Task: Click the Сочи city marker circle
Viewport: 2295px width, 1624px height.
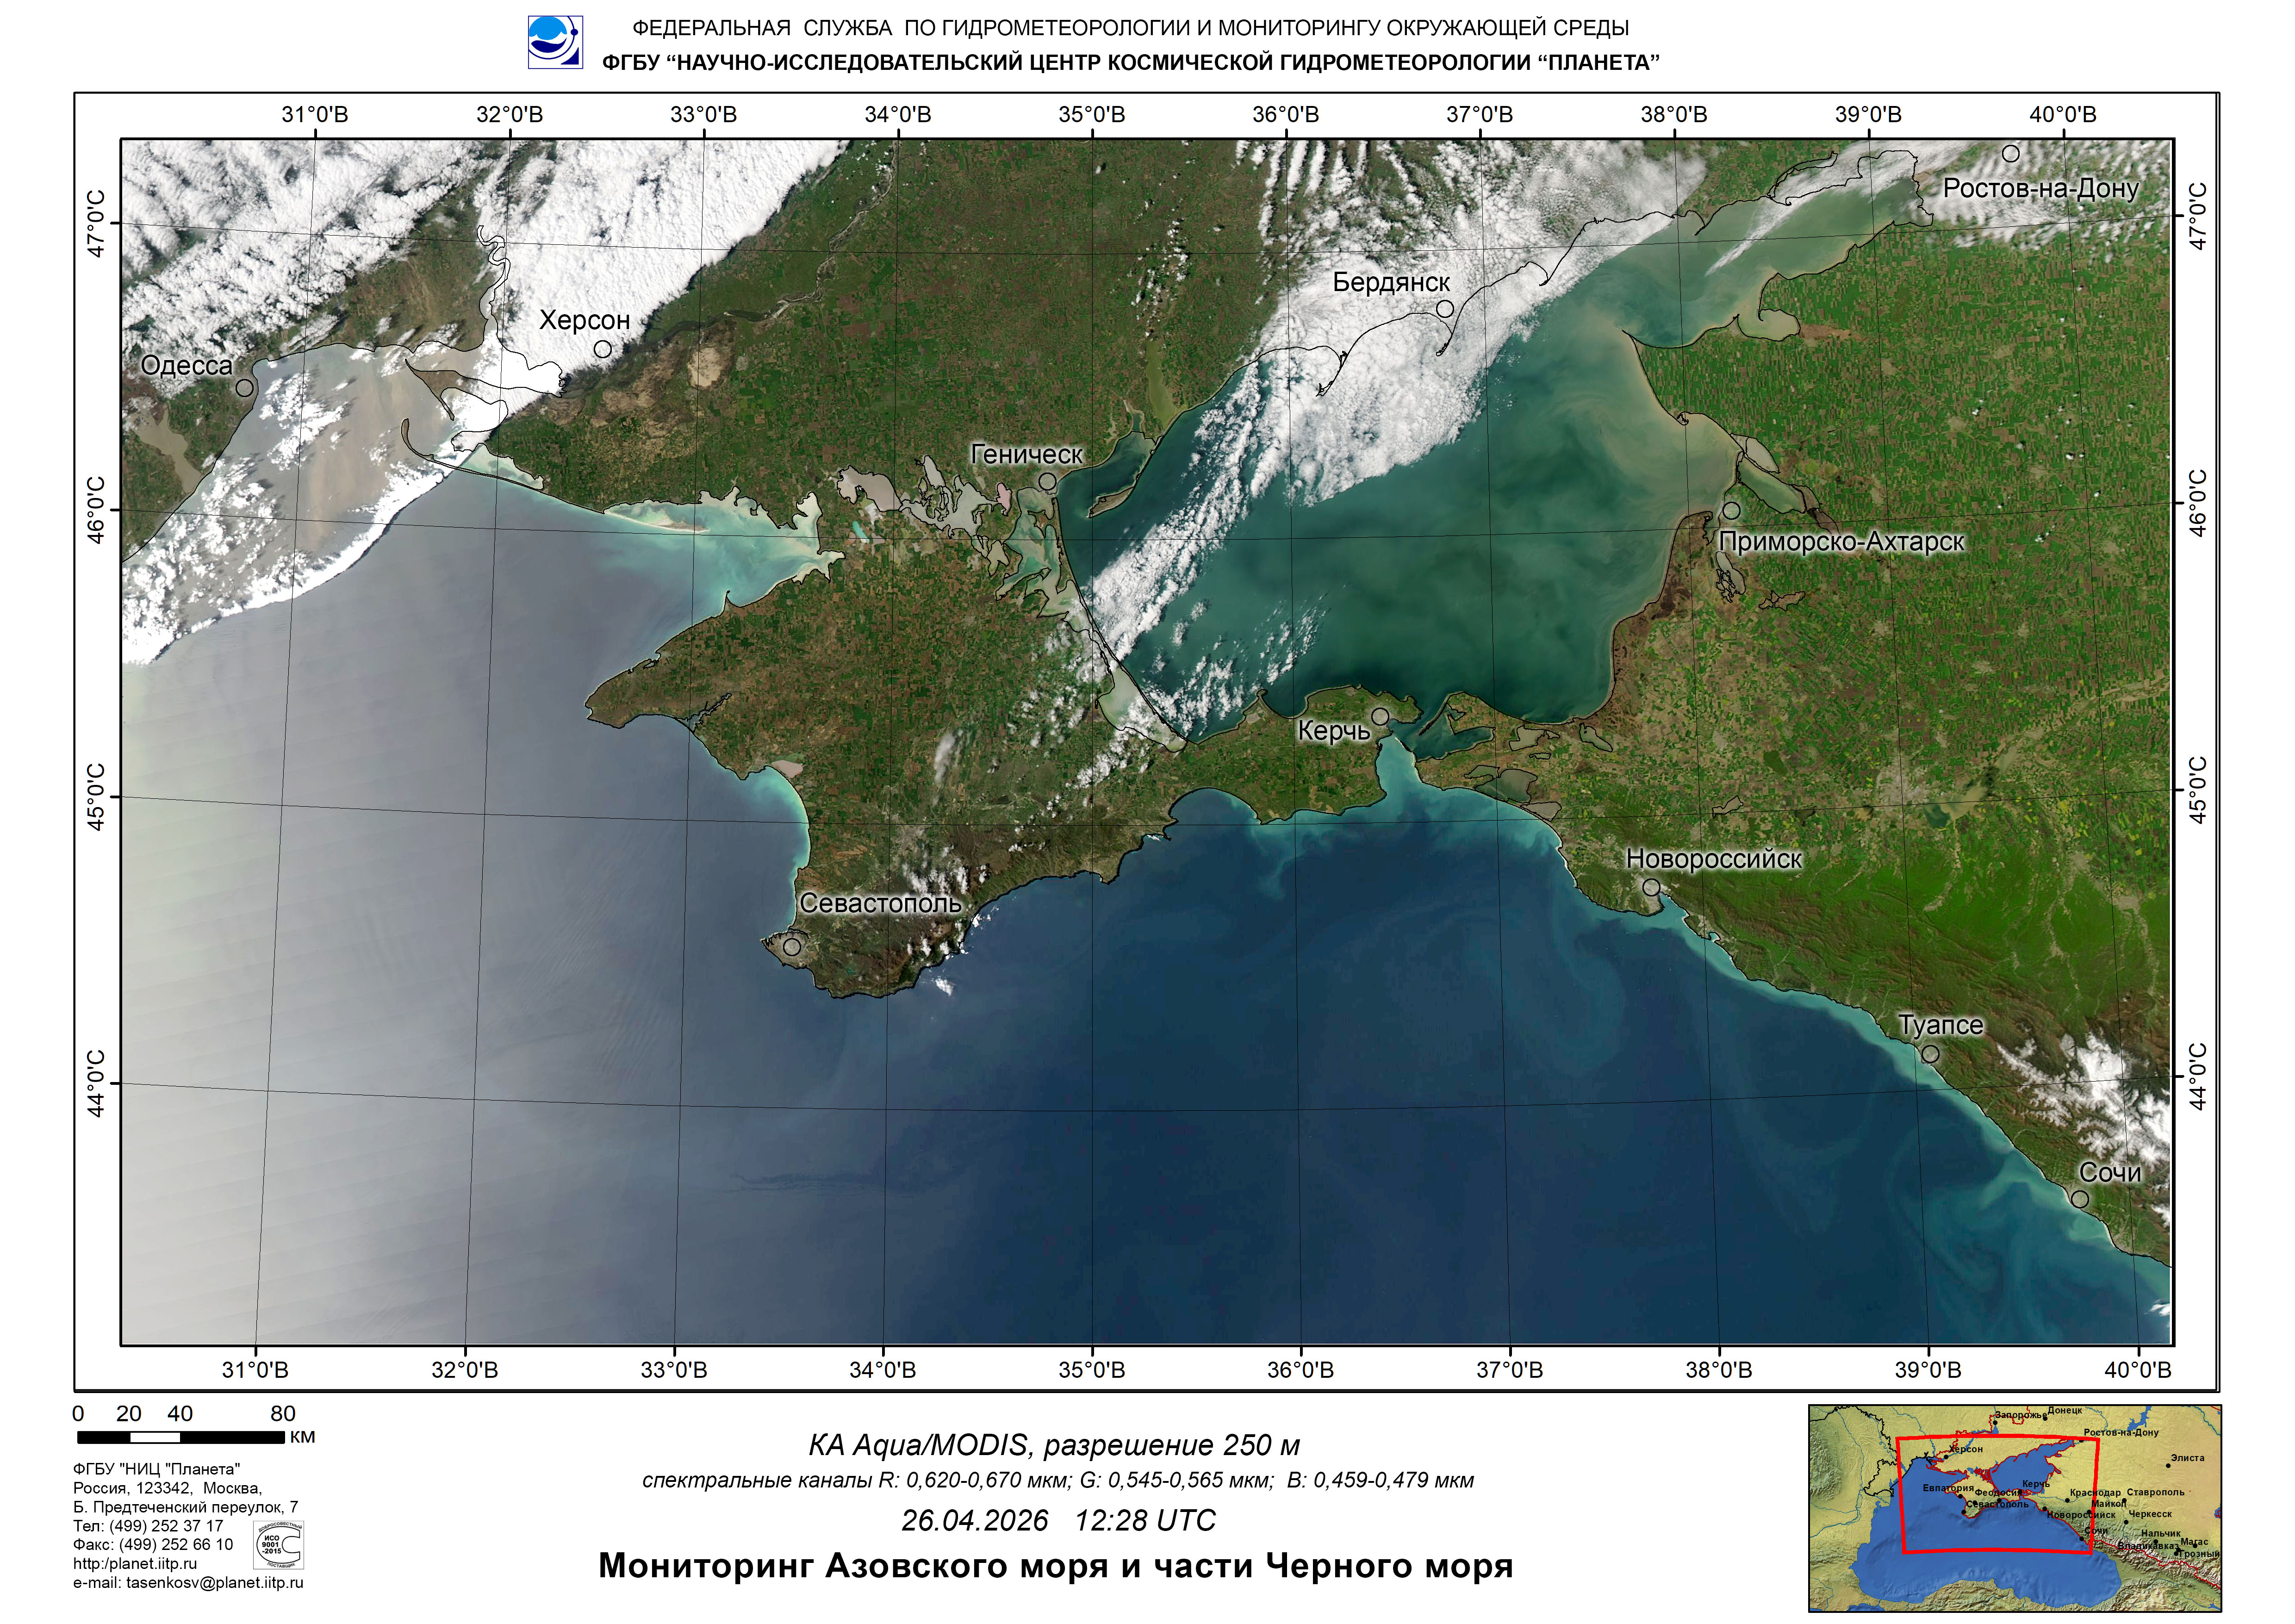Action: [2080, 1199]
